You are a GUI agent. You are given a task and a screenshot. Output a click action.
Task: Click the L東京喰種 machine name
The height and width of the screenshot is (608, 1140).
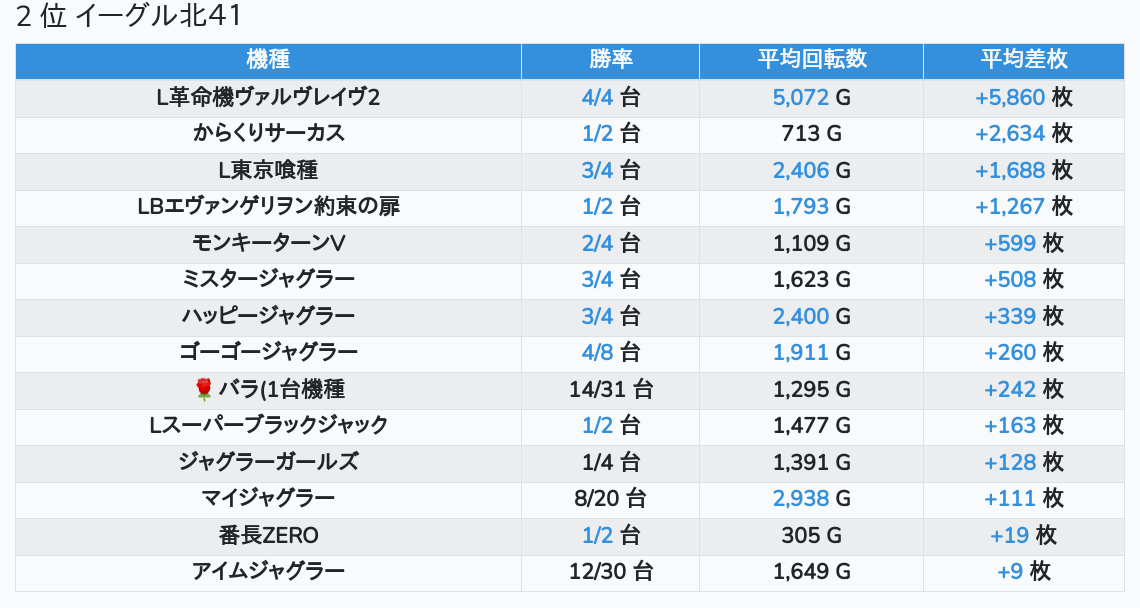click(x=268, y=170)
